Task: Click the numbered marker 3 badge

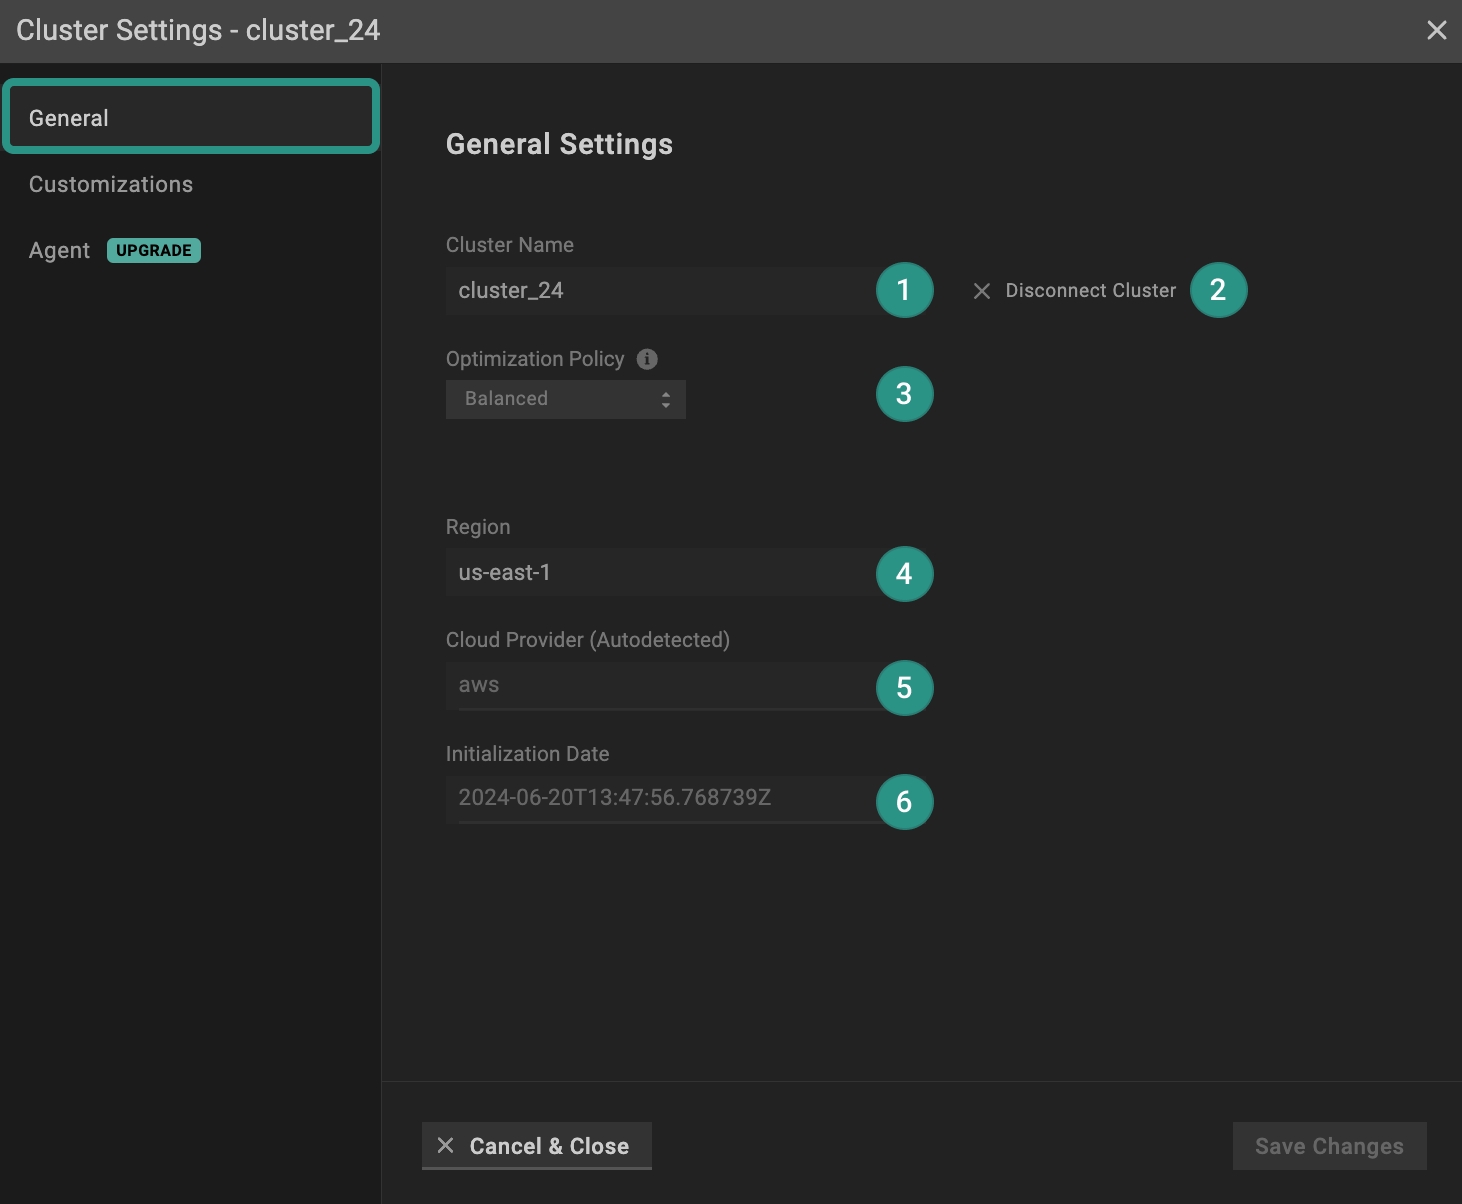Action: pos(904,394)
